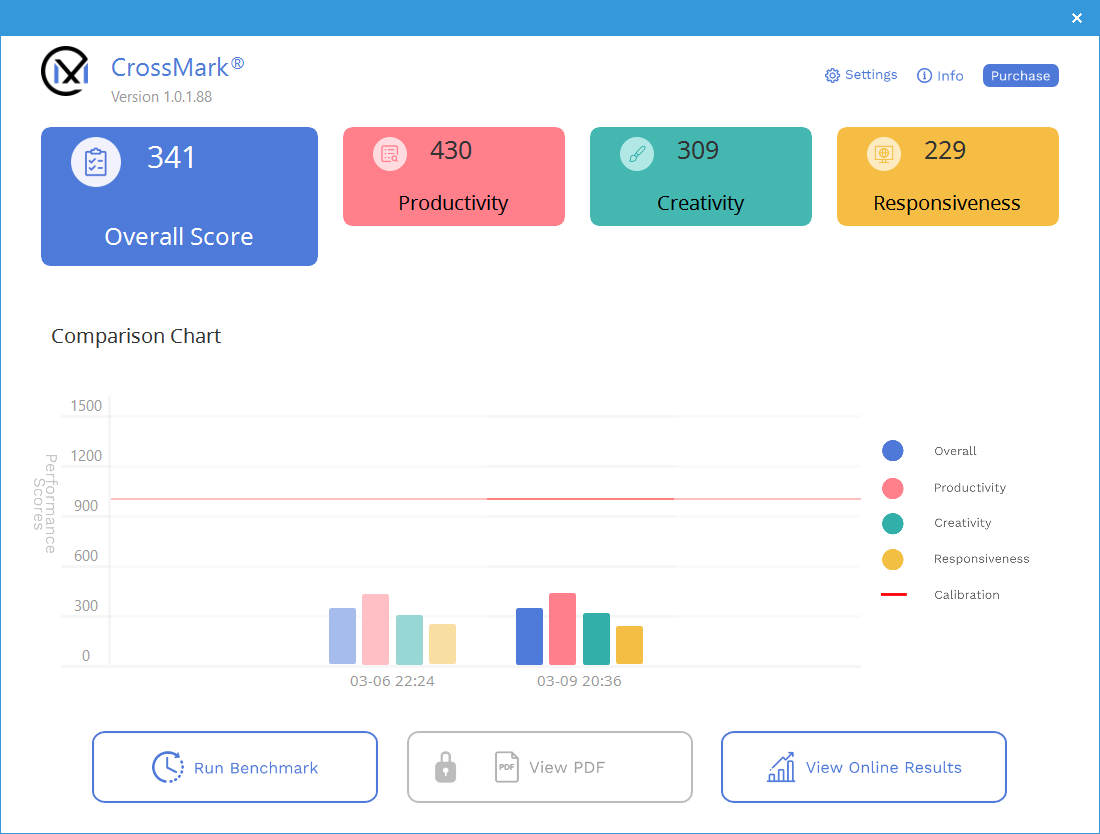Click the Productivity document icon
Viewport: 1100px width, 834px height.
tap(390, 154)
